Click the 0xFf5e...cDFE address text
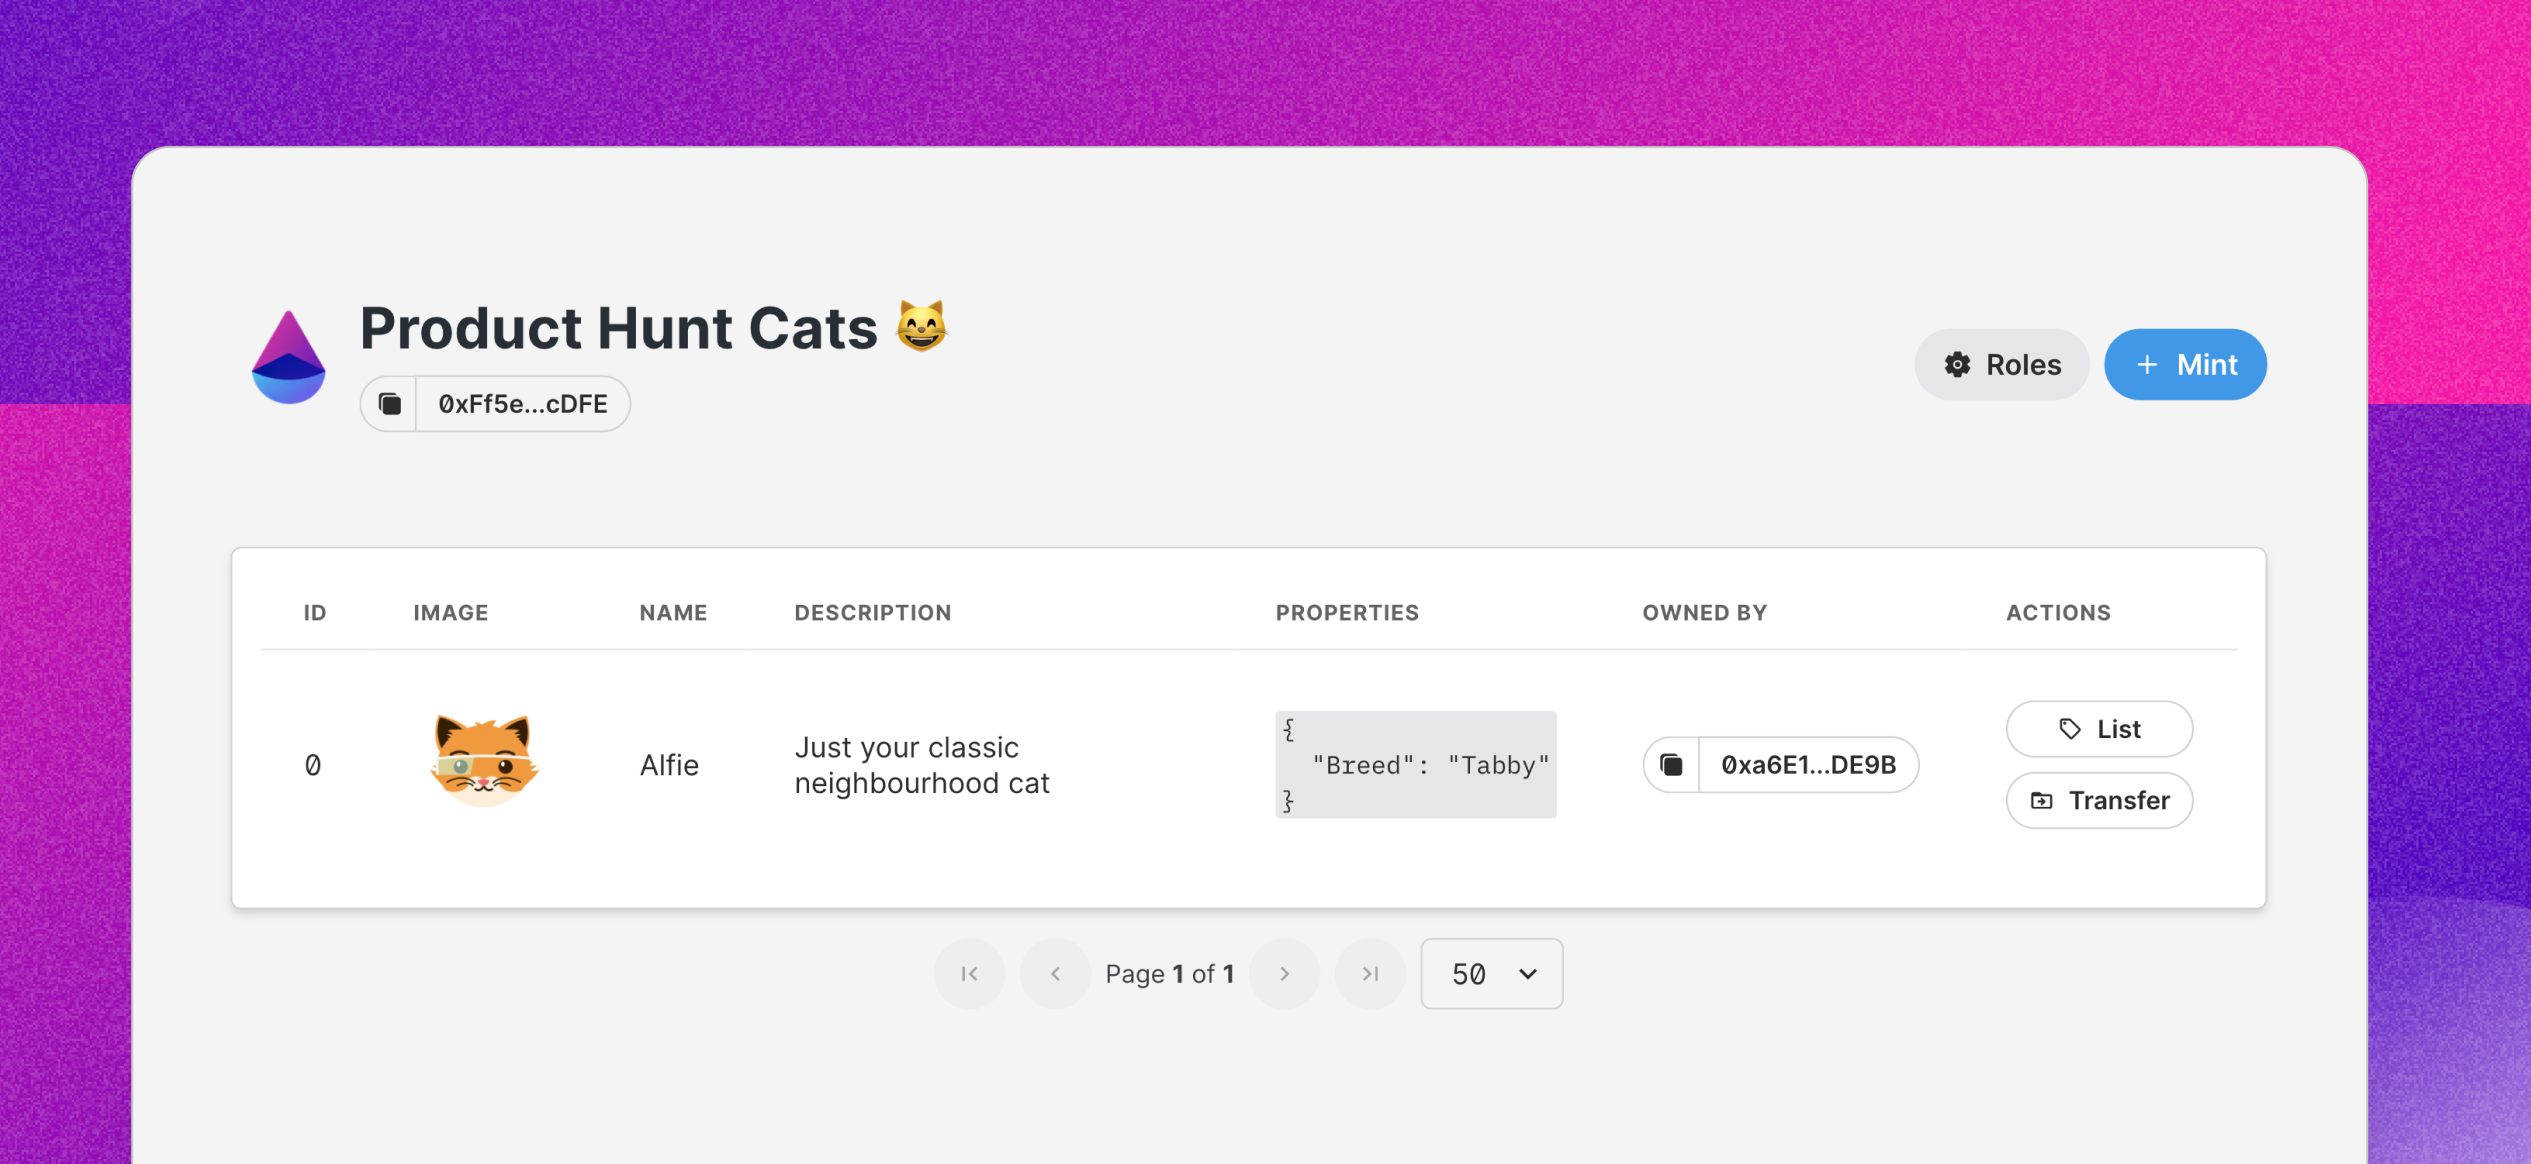The height and width of the screenshot is (1164, 2531). pos(523,404)
